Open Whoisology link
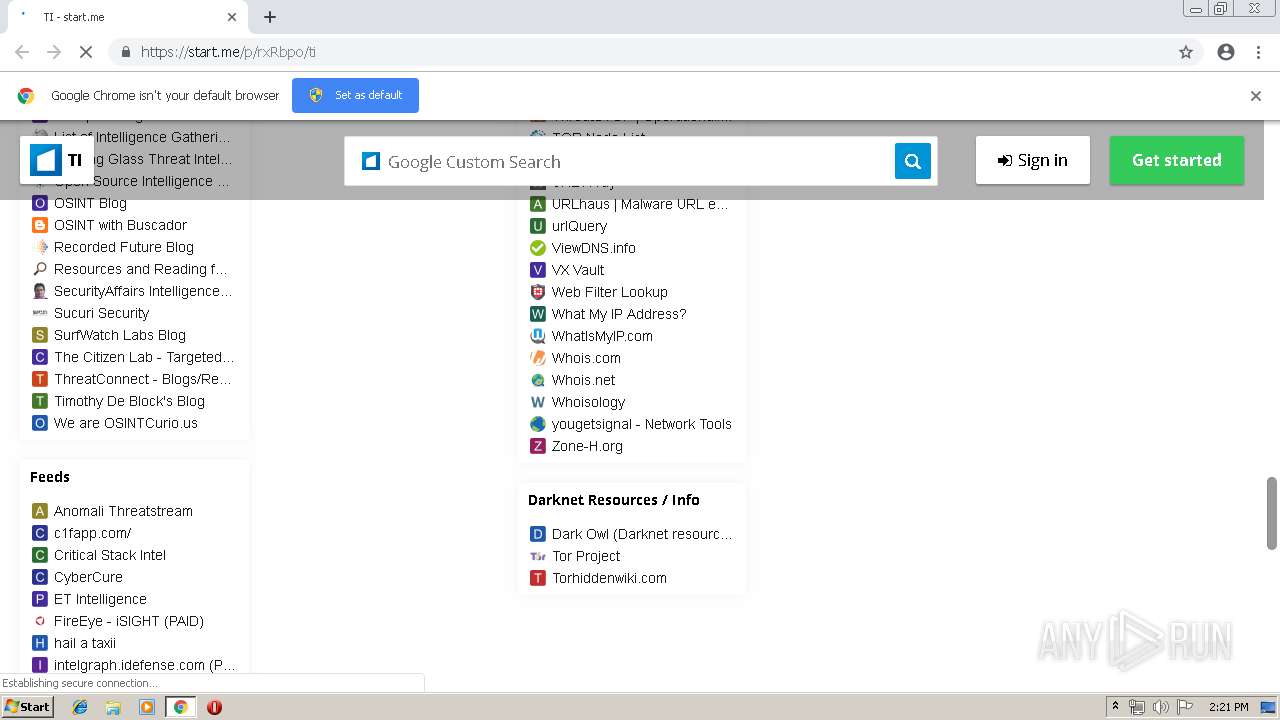 click(x=588, y=402)
